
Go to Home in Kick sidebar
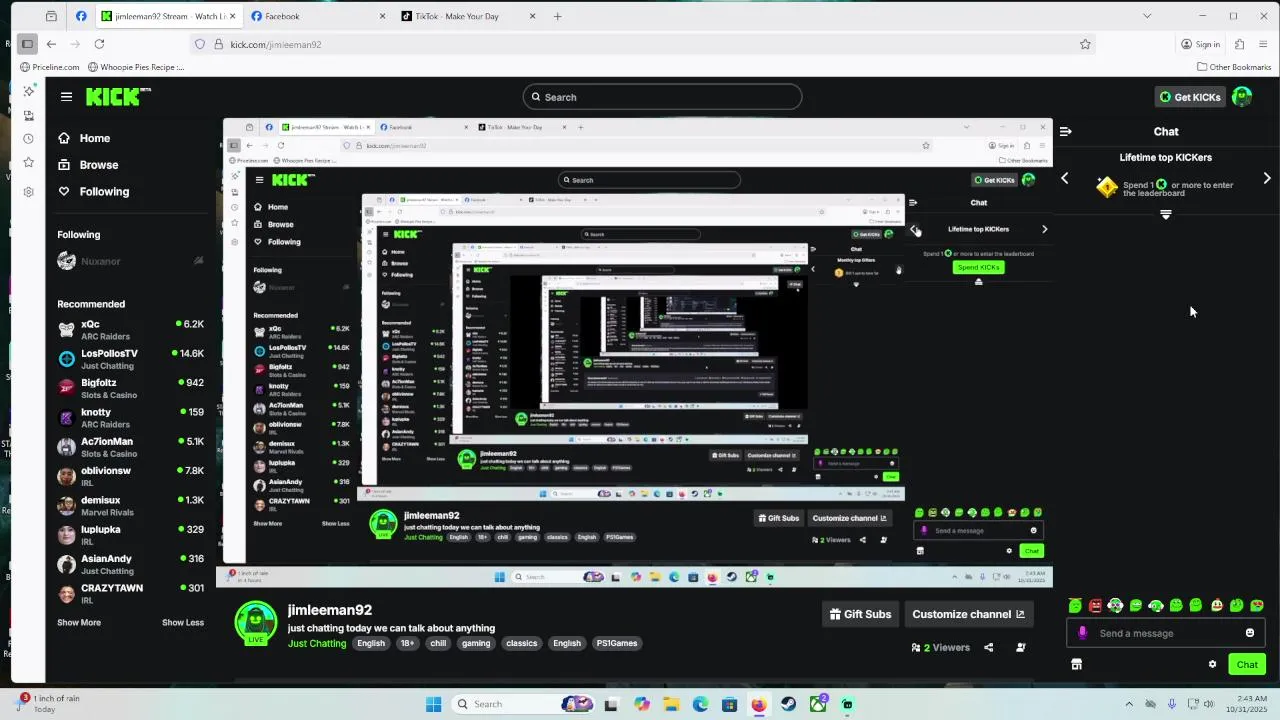84,138
